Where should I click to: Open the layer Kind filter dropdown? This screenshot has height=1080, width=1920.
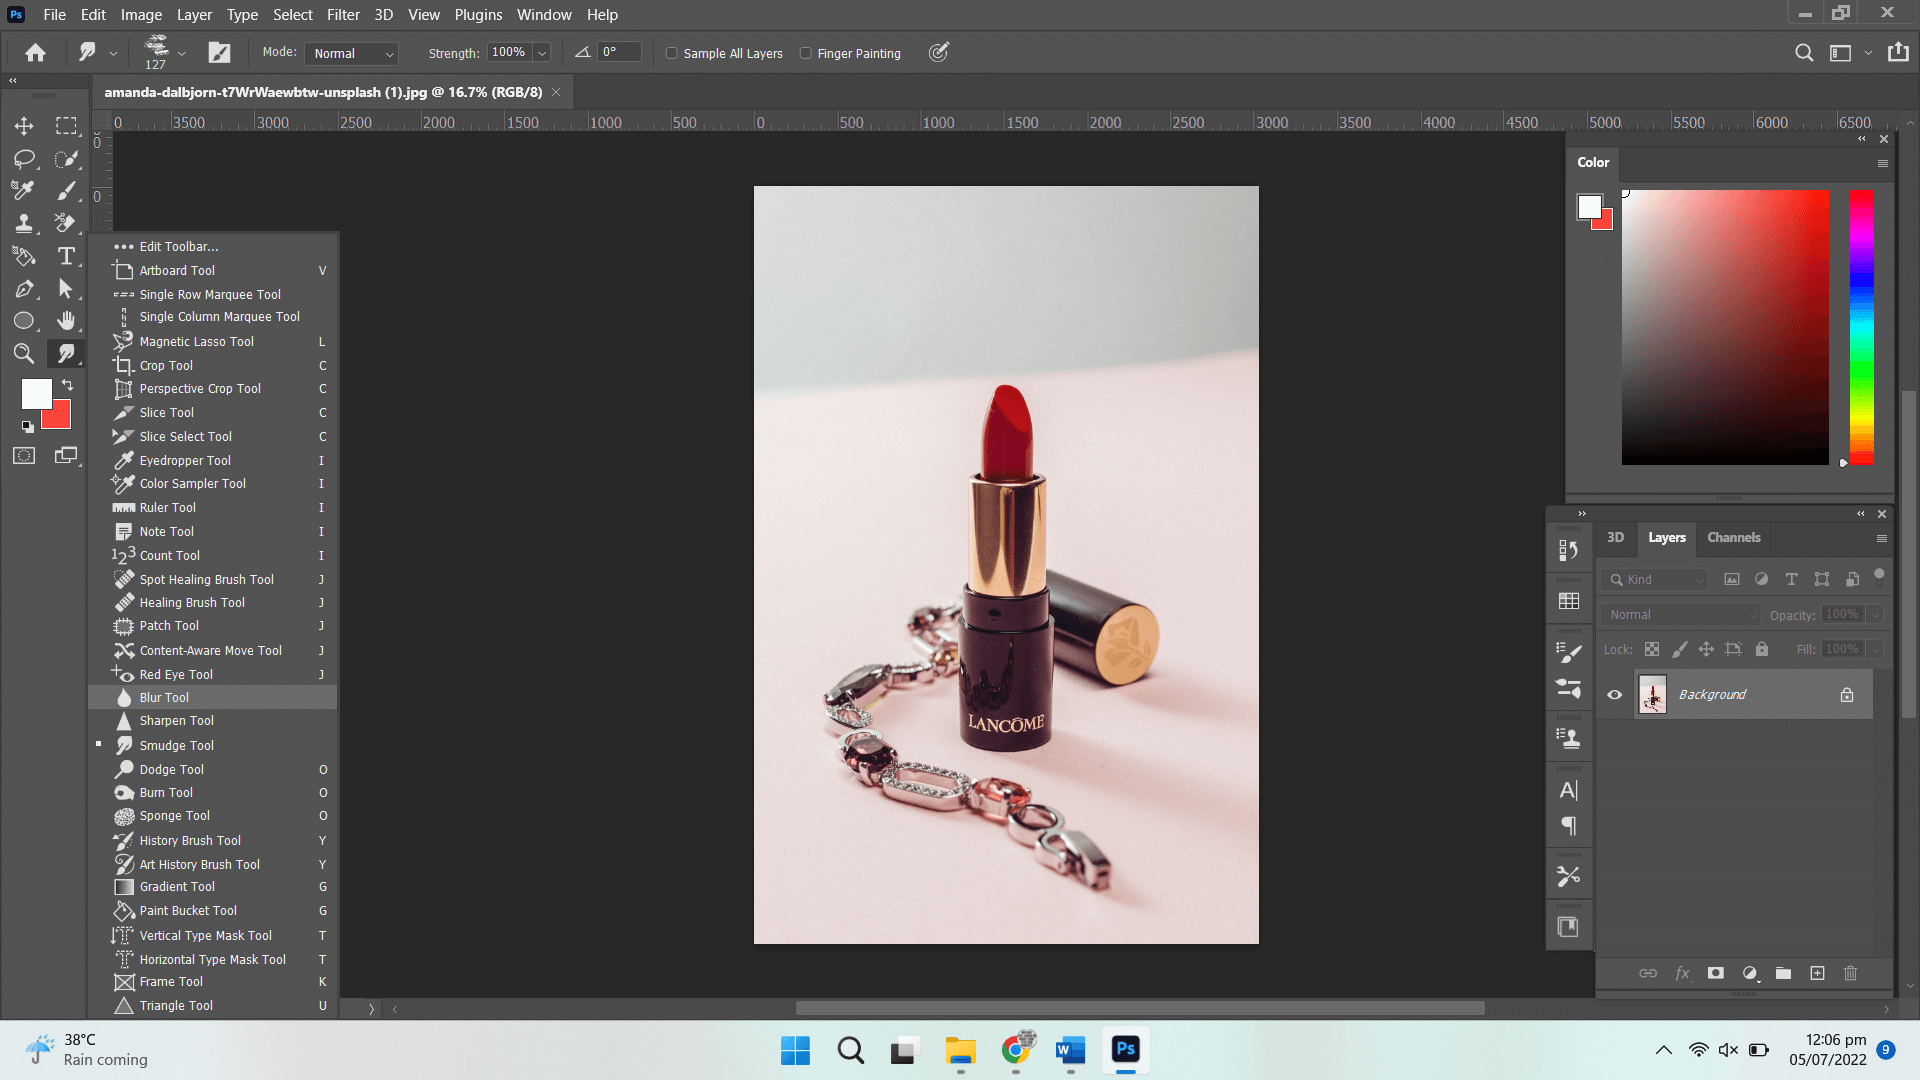1656,580
